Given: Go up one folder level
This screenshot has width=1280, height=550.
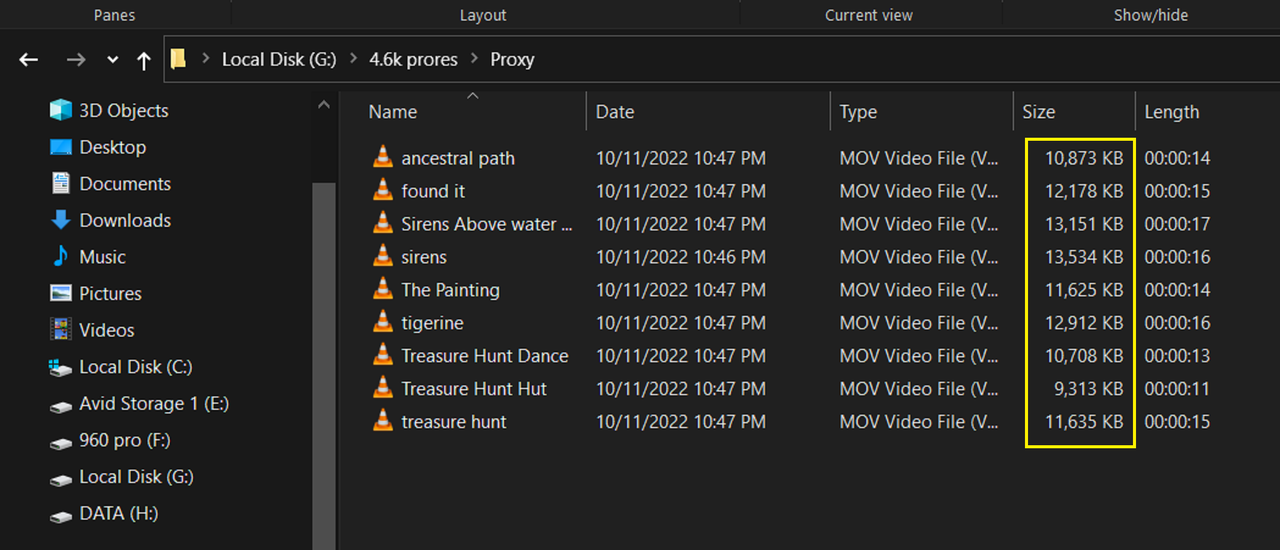Looking at the screenshot, I should (143, 60).
